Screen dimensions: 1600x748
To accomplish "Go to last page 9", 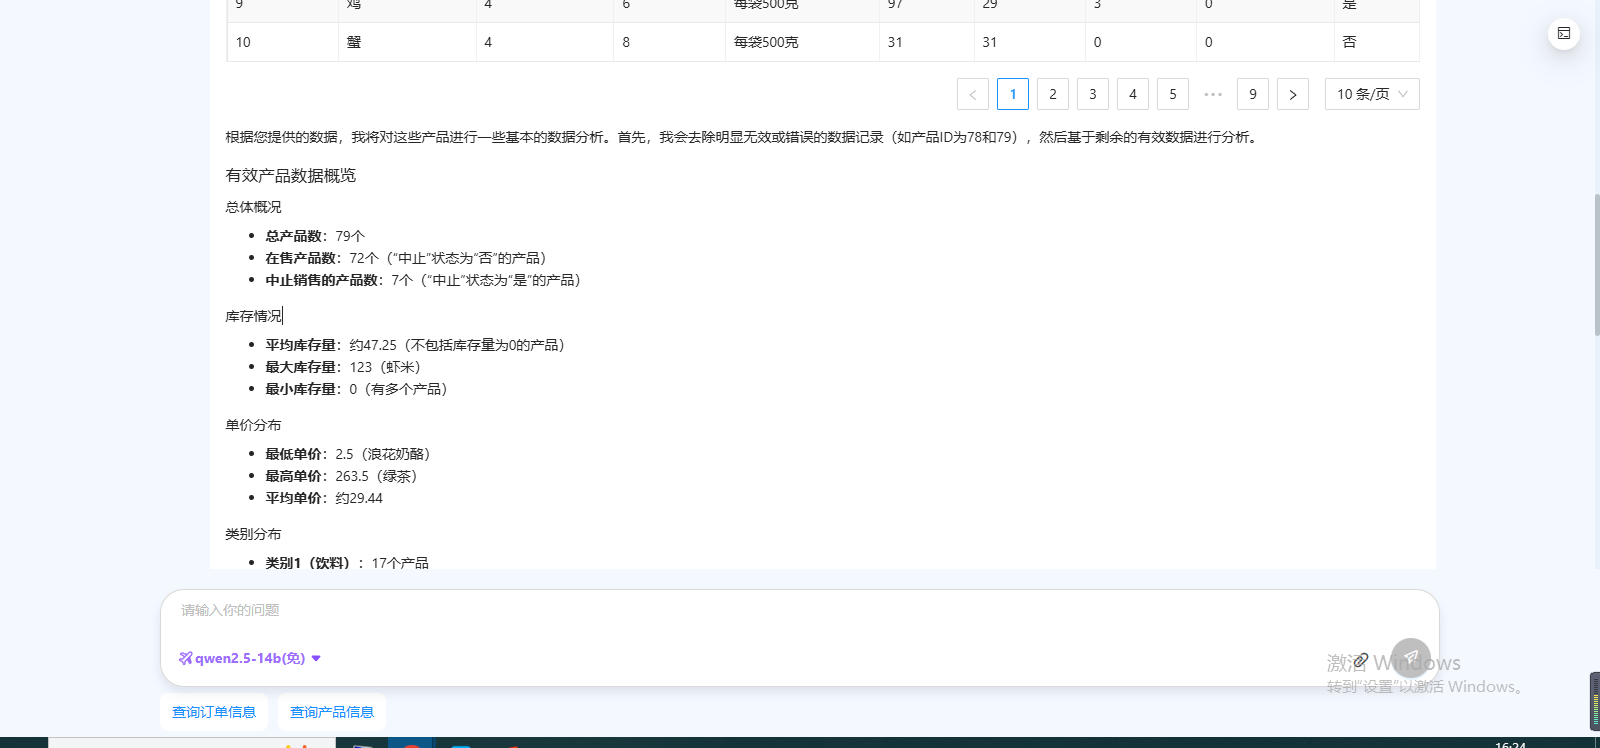I will coord(1253,94).
